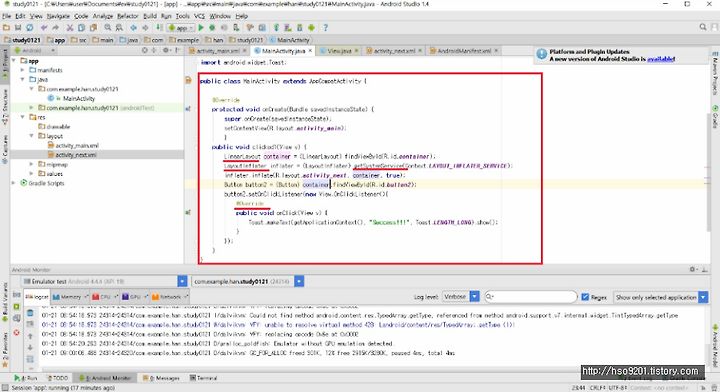
Task: Click the Synchronize toolbar icon
Action: [x=29, y=28]
